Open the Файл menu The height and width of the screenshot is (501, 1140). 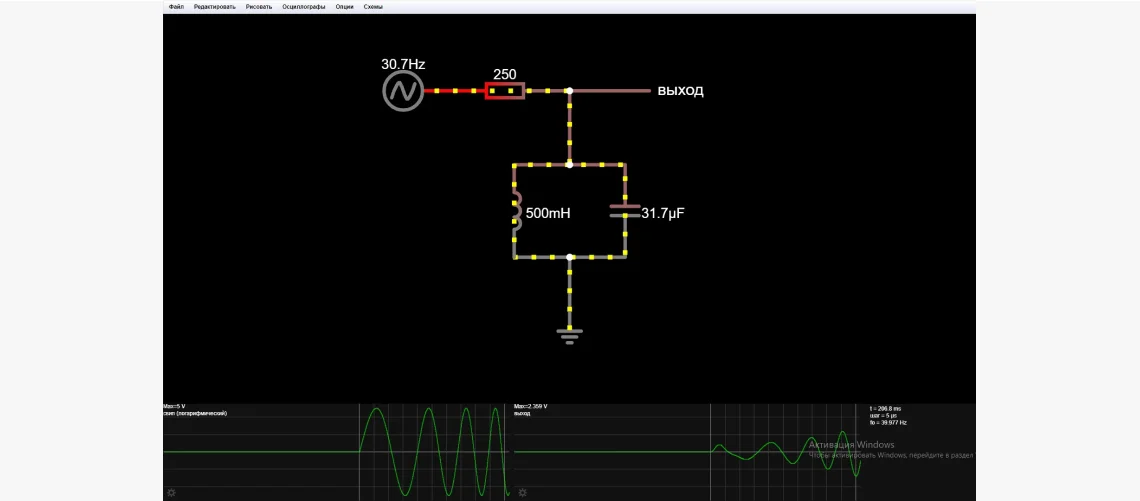(176, 6)
